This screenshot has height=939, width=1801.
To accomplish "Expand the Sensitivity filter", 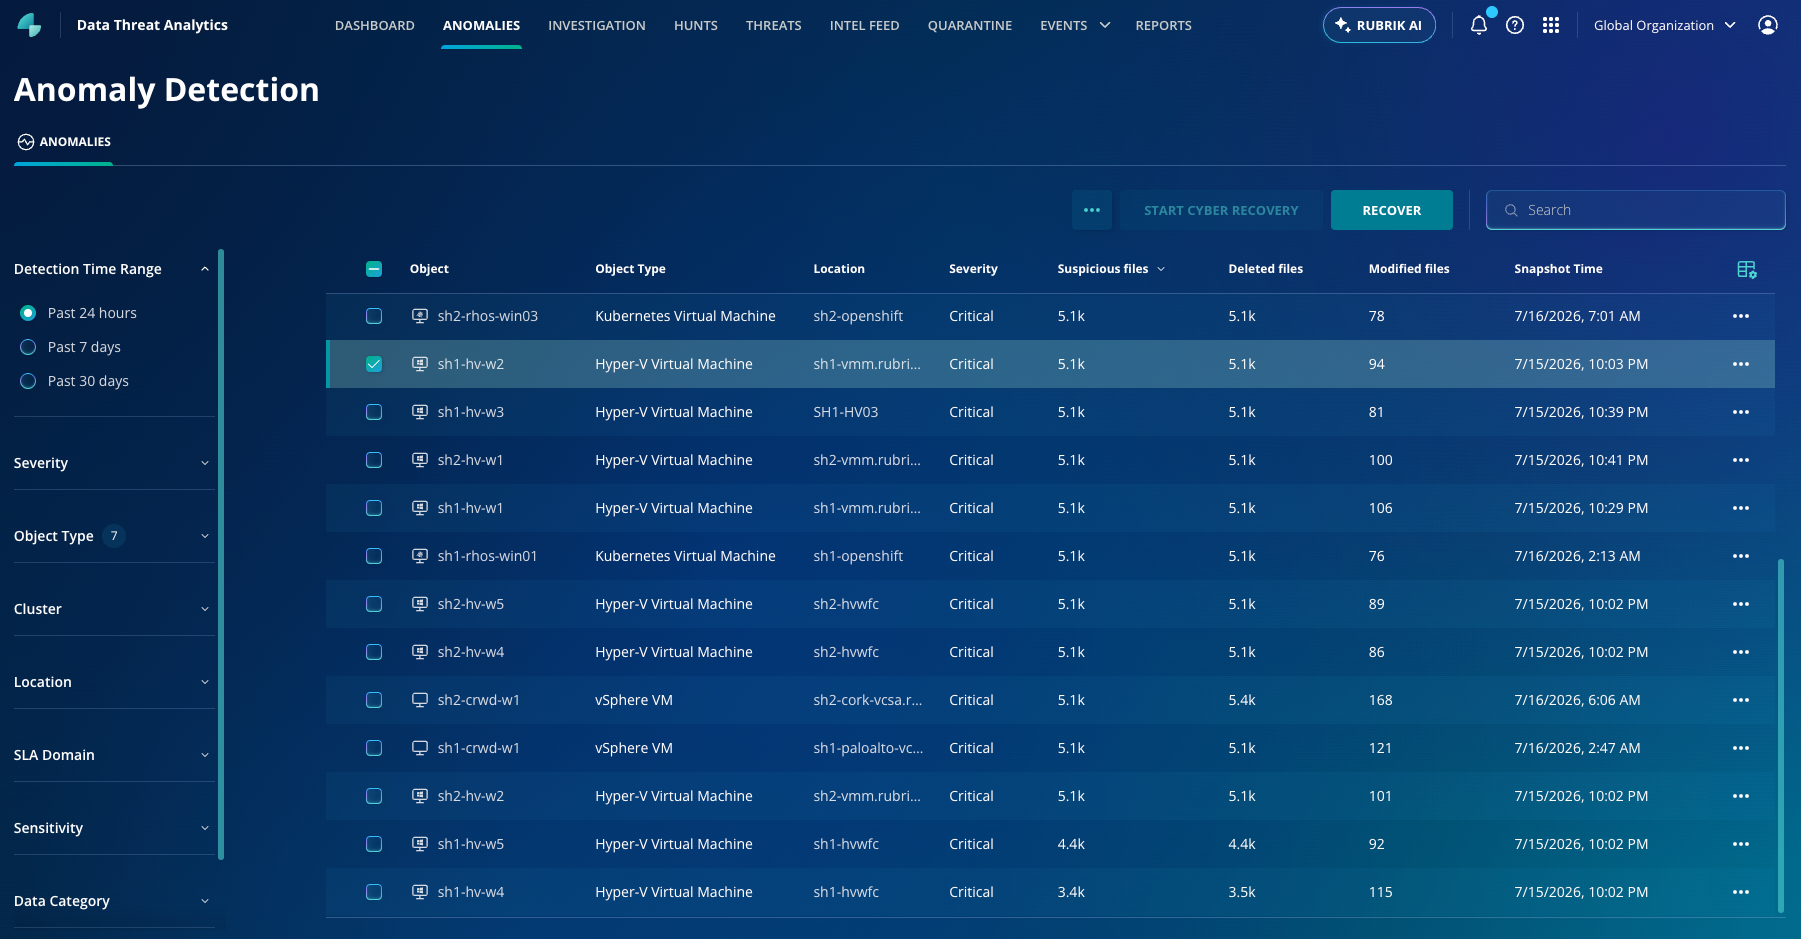I will (x=205, y=828).
